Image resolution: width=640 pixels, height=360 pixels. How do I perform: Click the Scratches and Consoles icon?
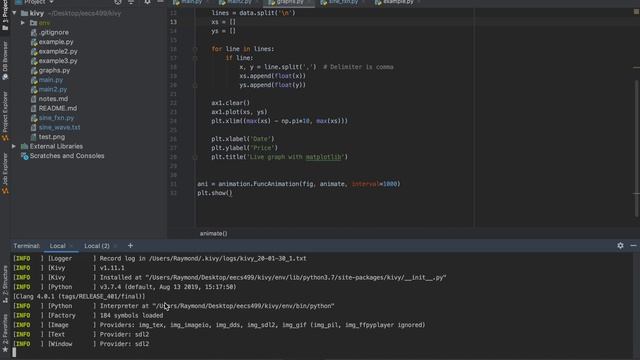pyautogui.click(x=24, y=156)
